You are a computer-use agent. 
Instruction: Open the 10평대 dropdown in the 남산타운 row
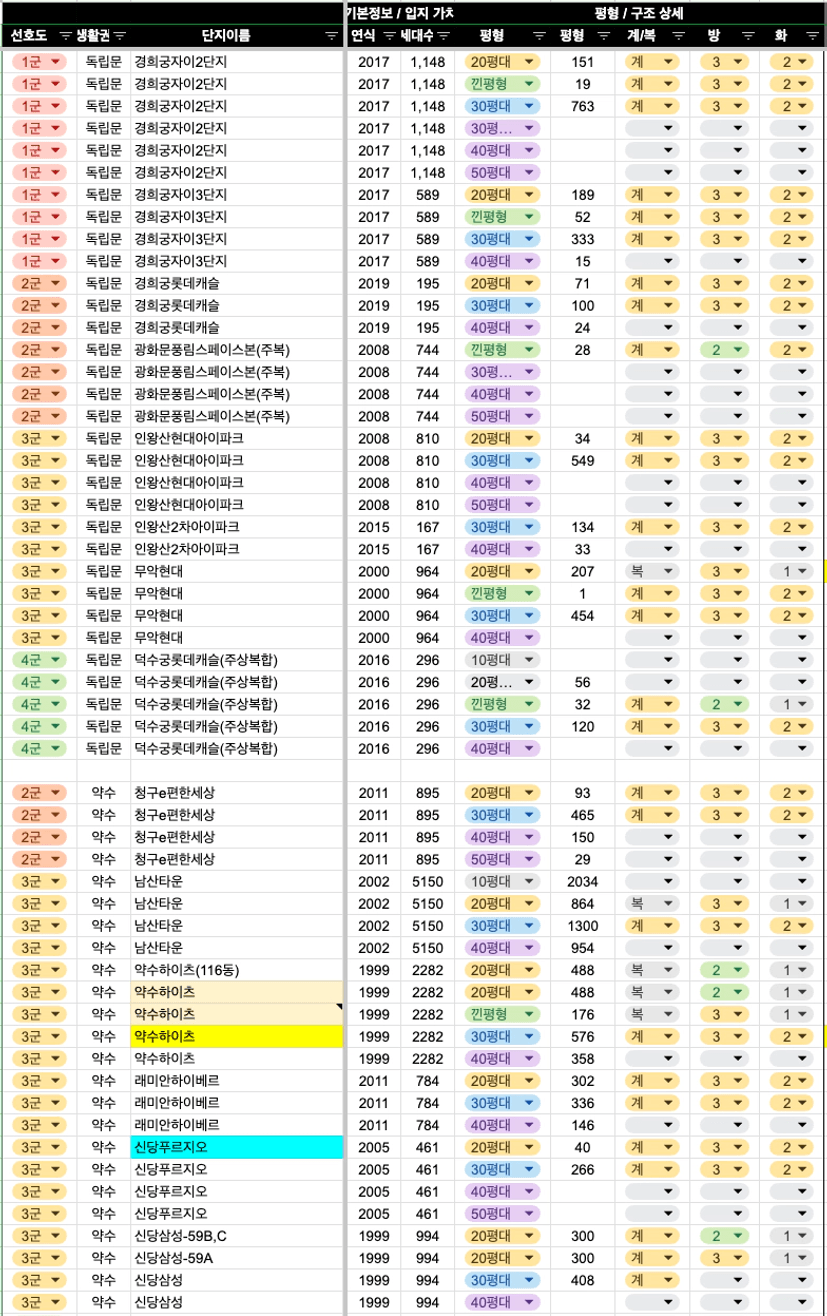click(x=503, y=881)
